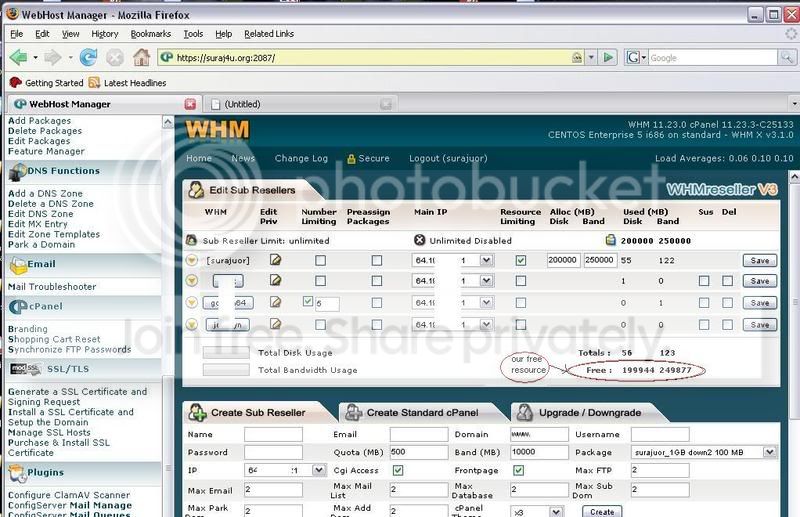Click the Plugins section icon
The image size is (800, 517).
click(x=17, y=473)
